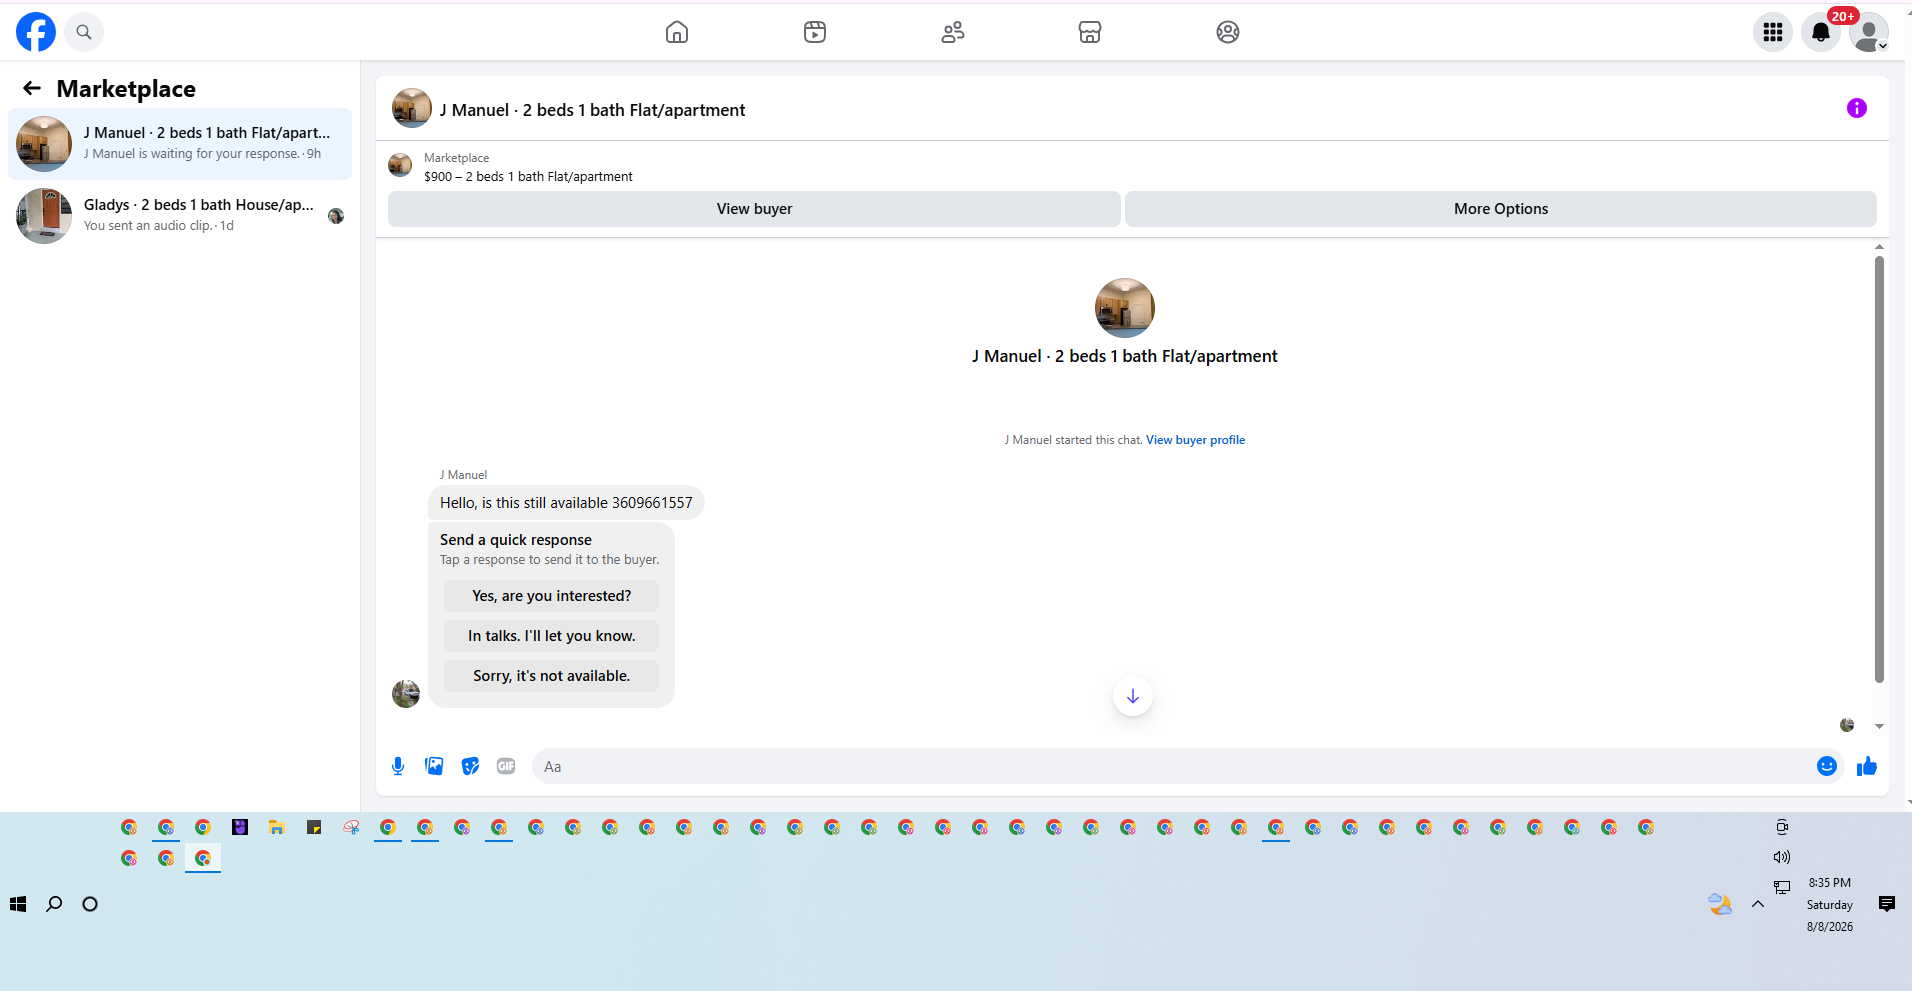Open the Cortana circle on the taskbar

point(90,904)
